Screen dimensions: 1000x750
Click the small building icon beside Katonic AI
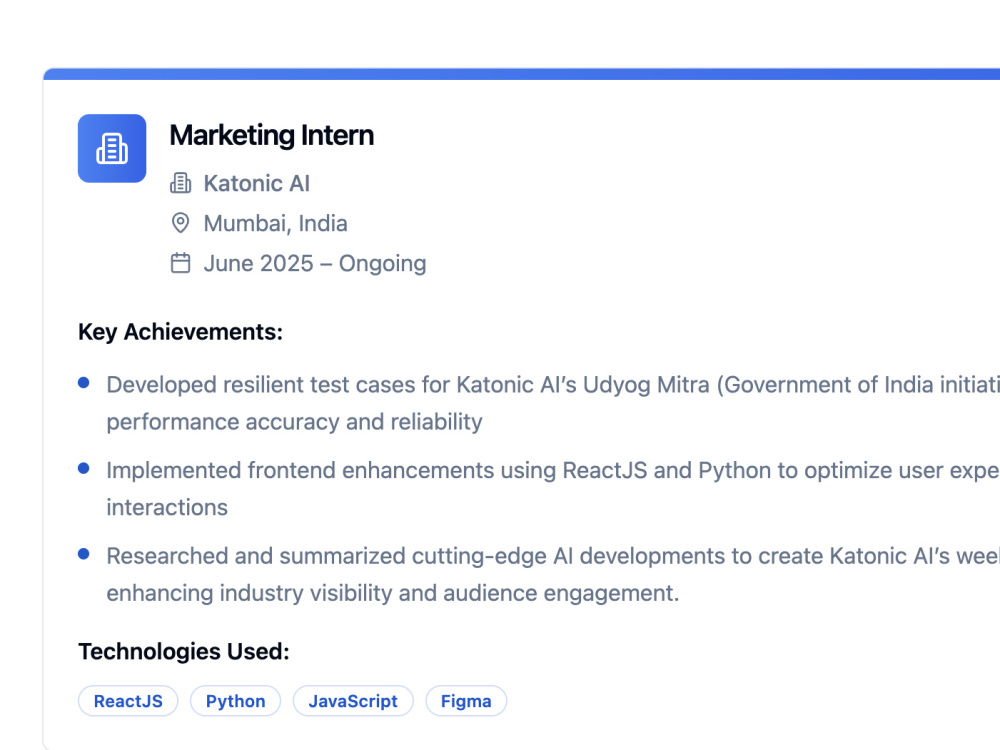pos(180,183)
